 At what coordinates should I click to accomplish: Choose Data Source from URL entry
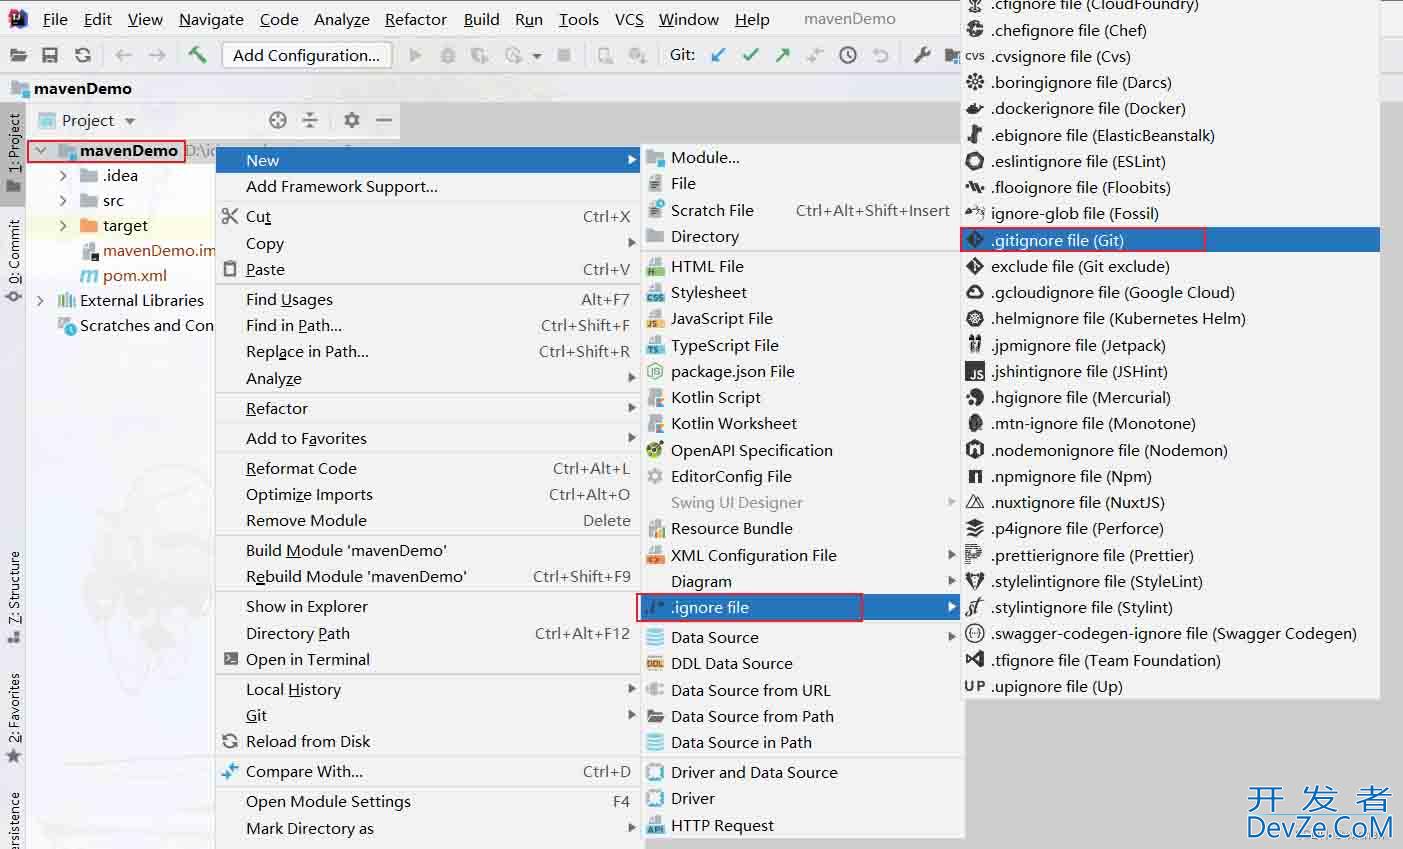[x=800, y=690]
